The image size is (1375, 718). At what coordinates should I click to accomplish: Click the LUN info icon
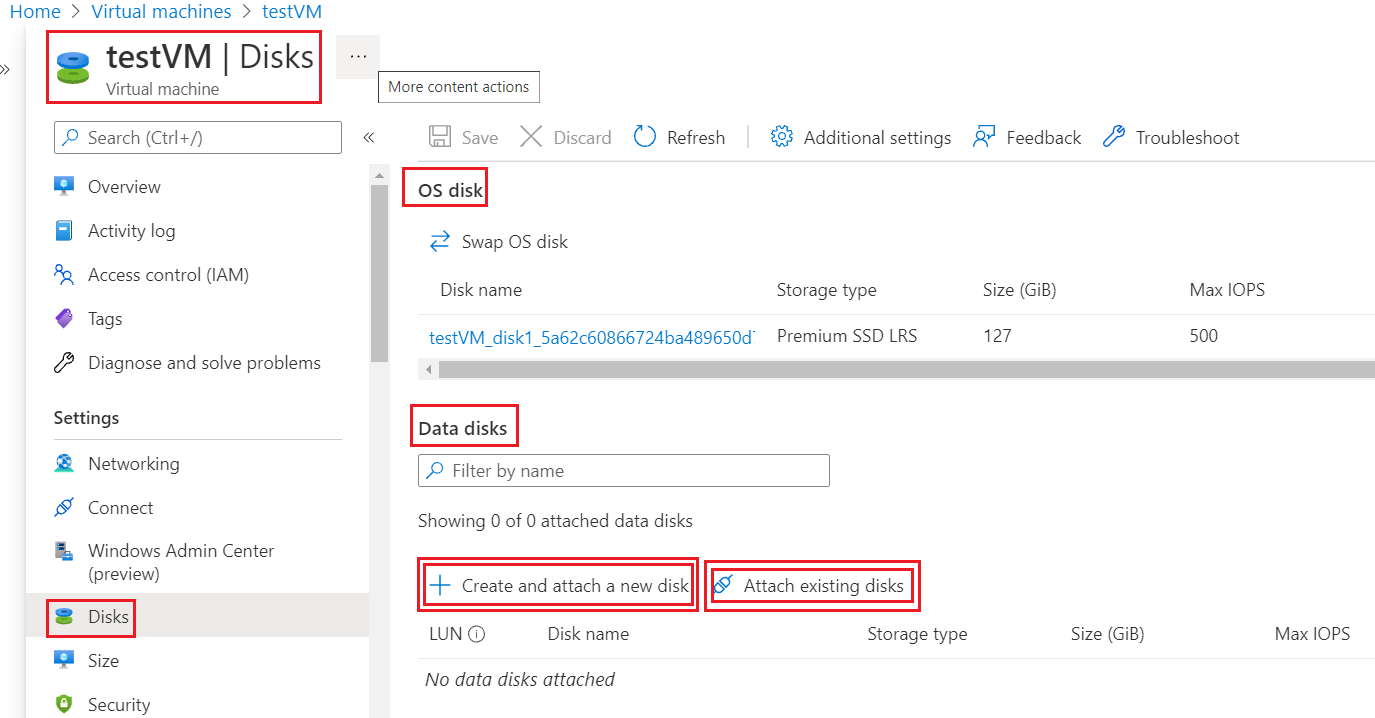point(477,634)
